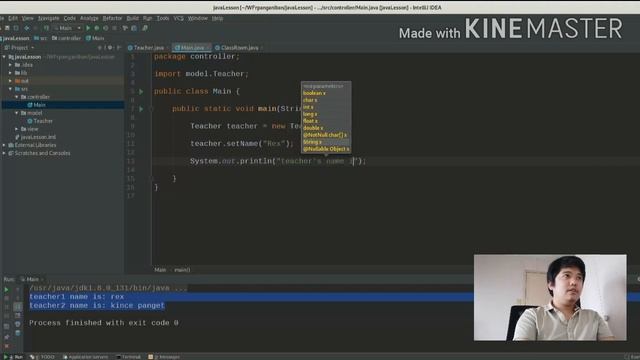Click the Debug bug icon in toolbar
The image size is (640, 360).
point(97,28)
